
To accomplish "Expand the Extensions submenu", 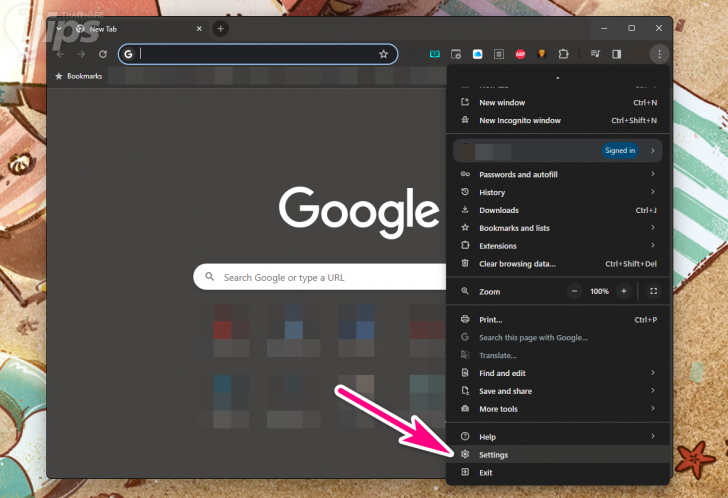I will [x=559, y=246].
